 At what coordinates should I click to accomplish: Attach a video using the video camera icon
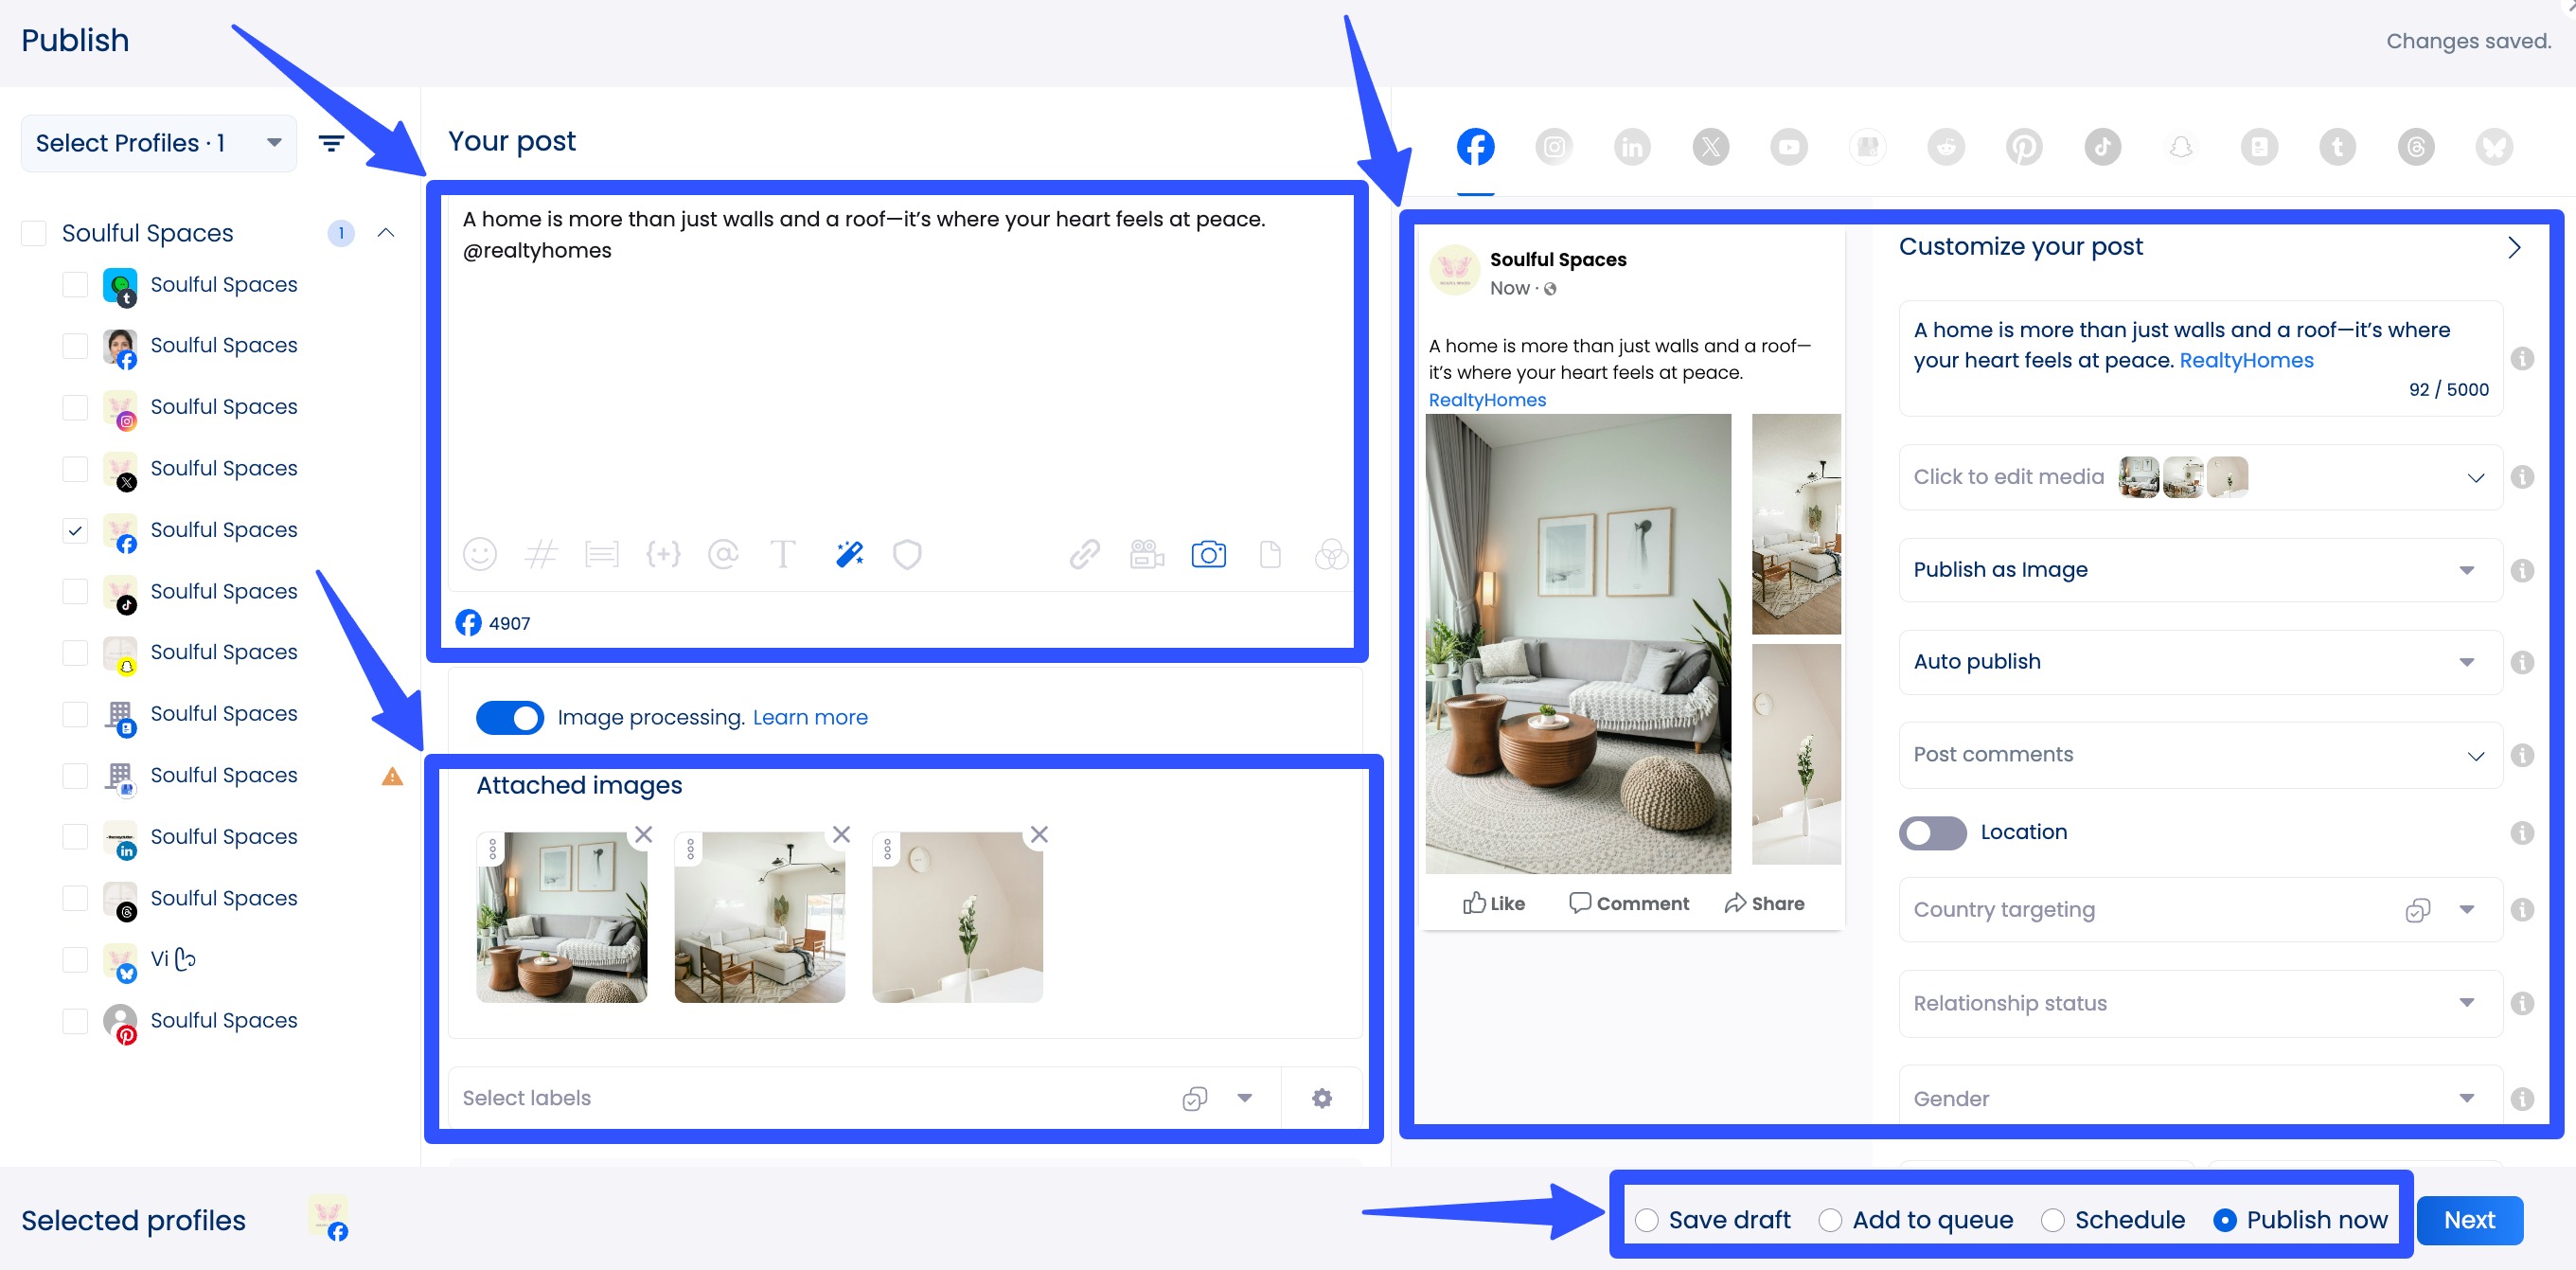1146,554
